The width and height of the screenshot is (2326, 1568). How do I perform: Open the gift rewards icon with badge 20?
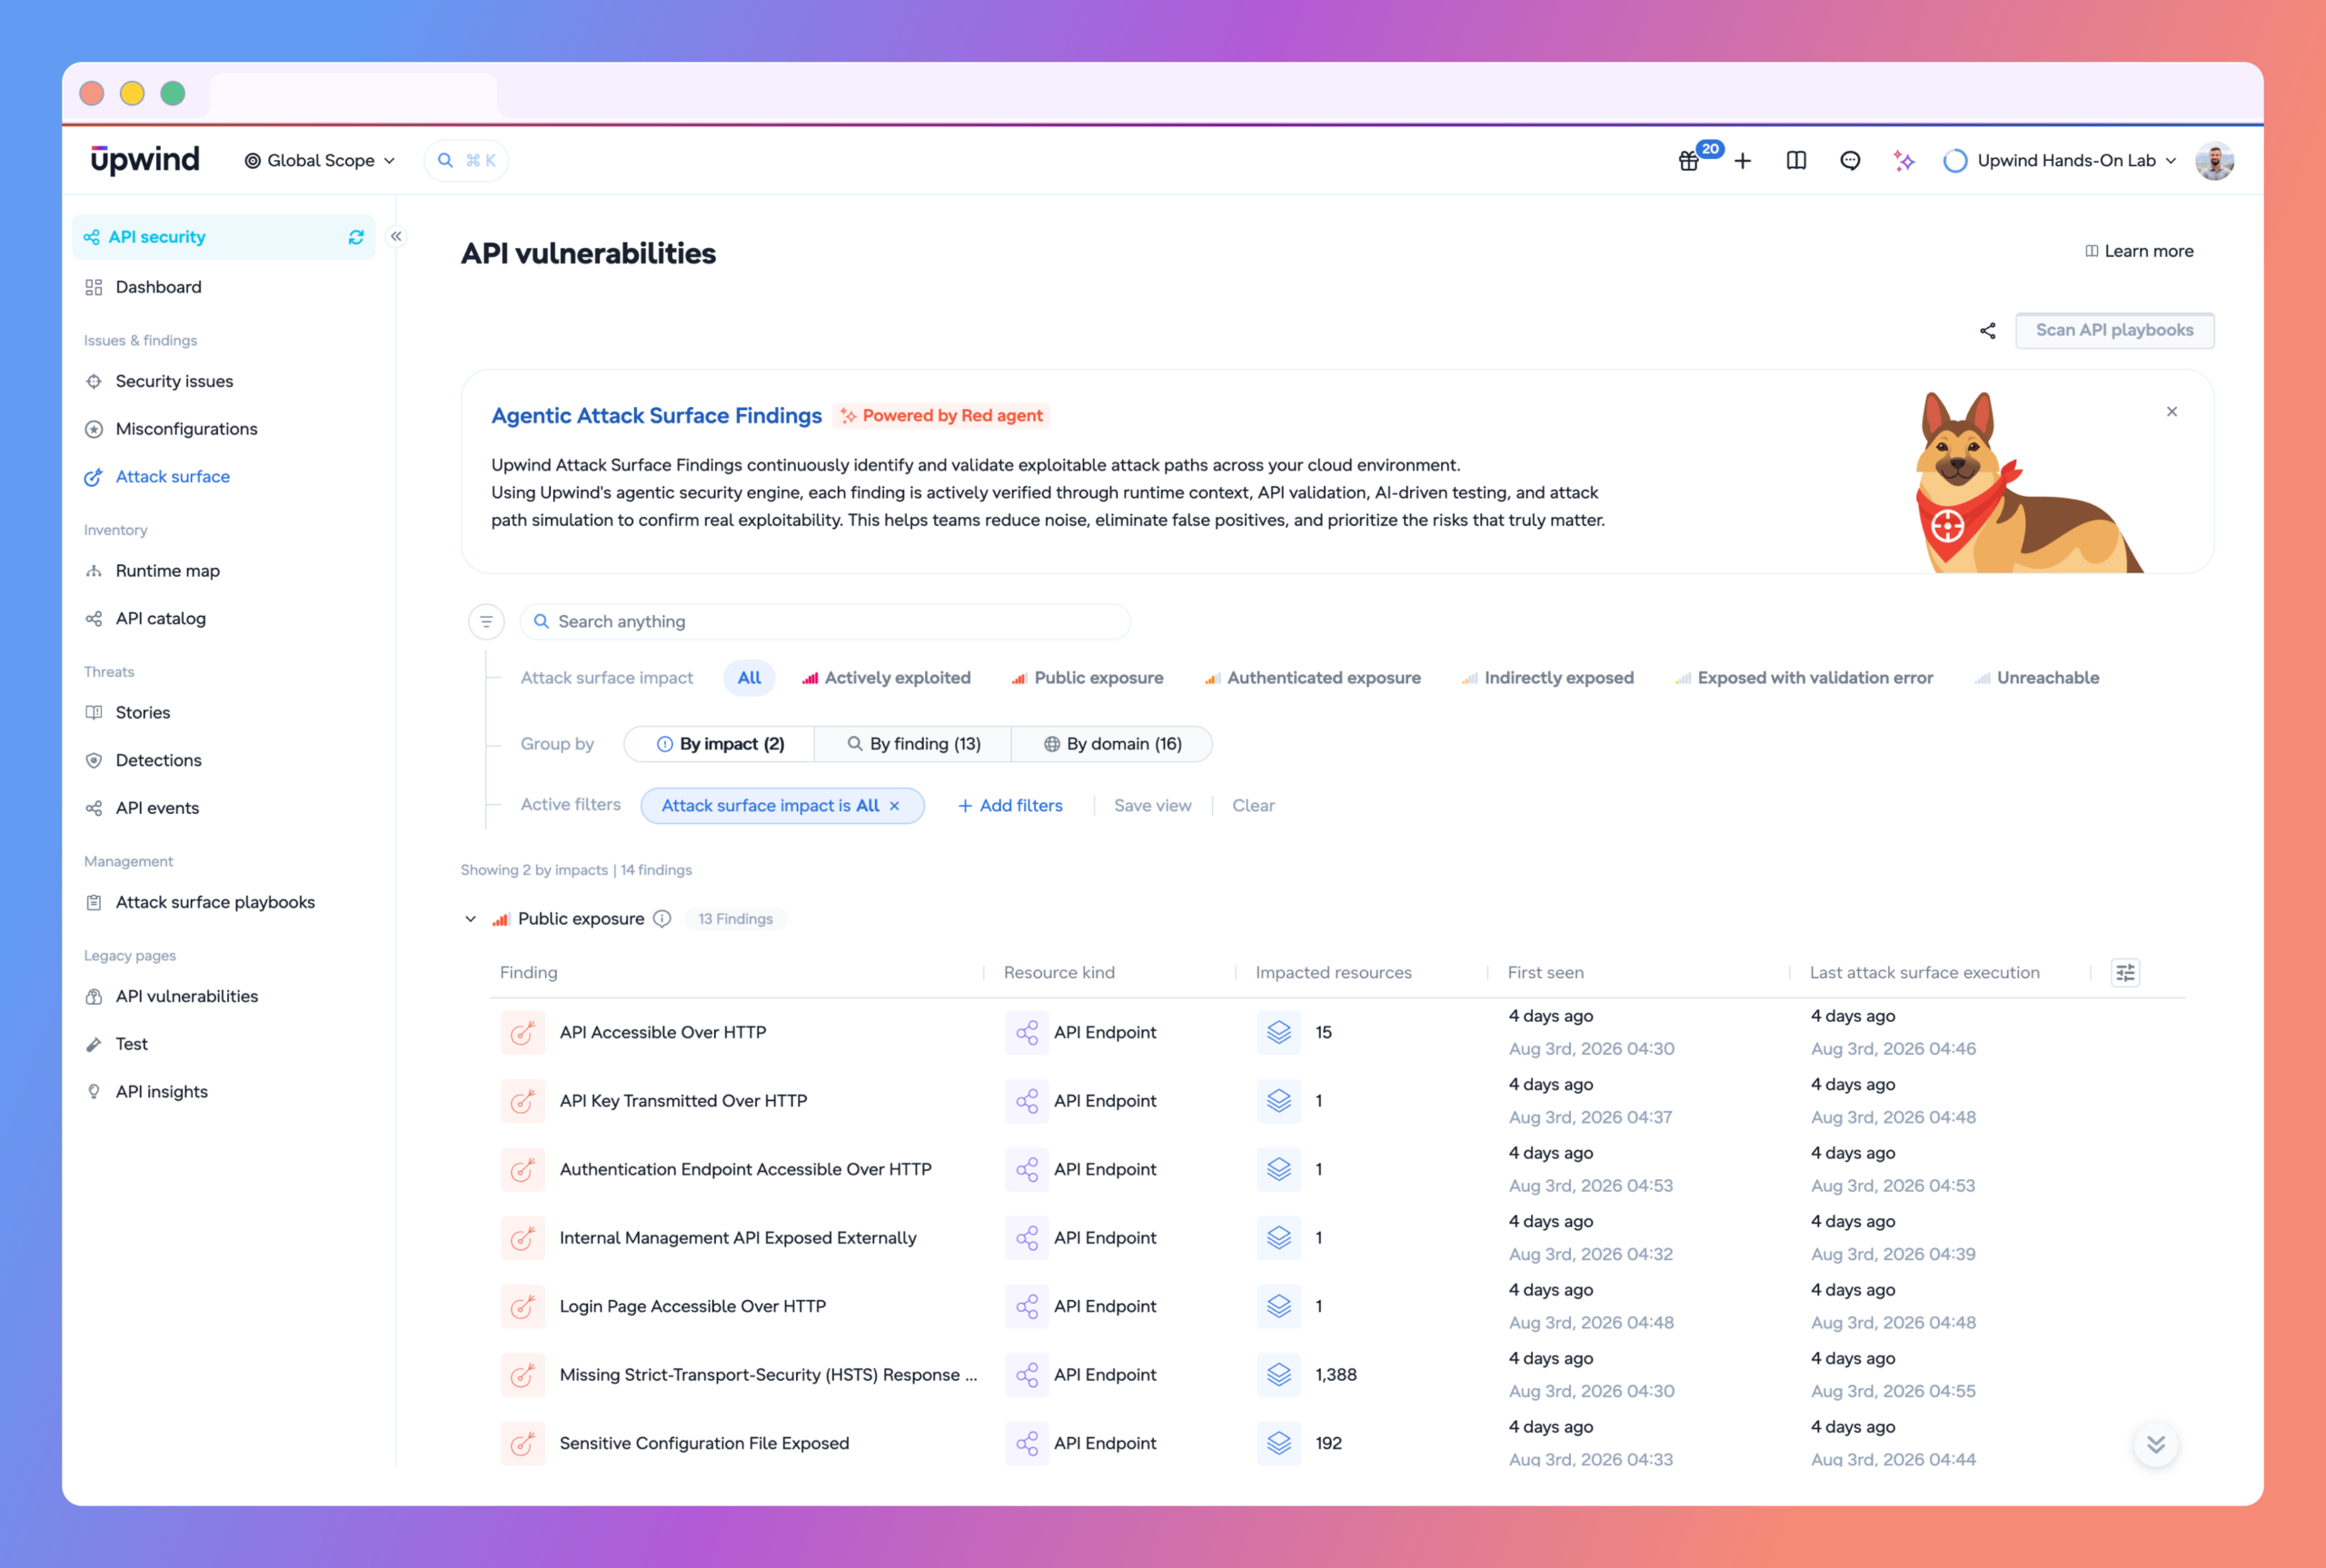1688,161
